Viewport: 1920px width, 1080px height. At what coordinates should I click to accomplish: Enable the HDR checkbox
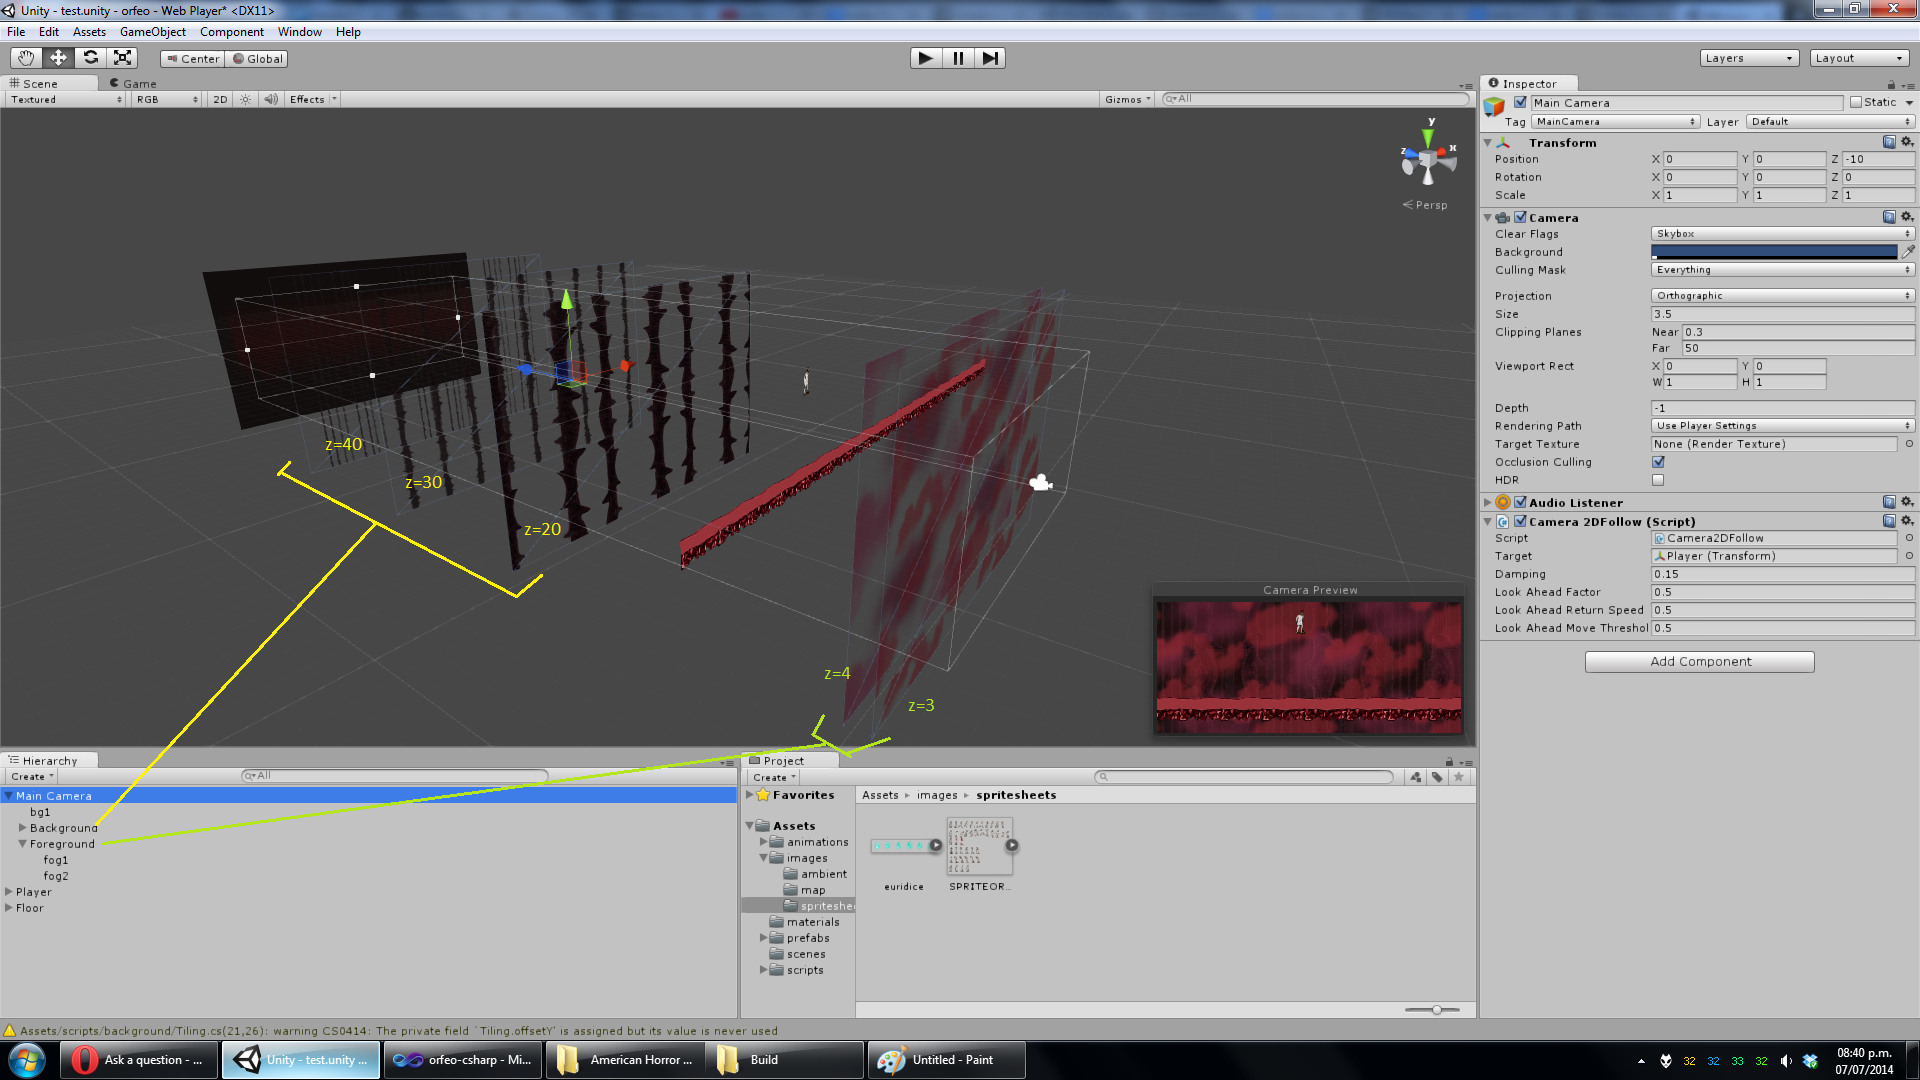tap(1658, 480)
